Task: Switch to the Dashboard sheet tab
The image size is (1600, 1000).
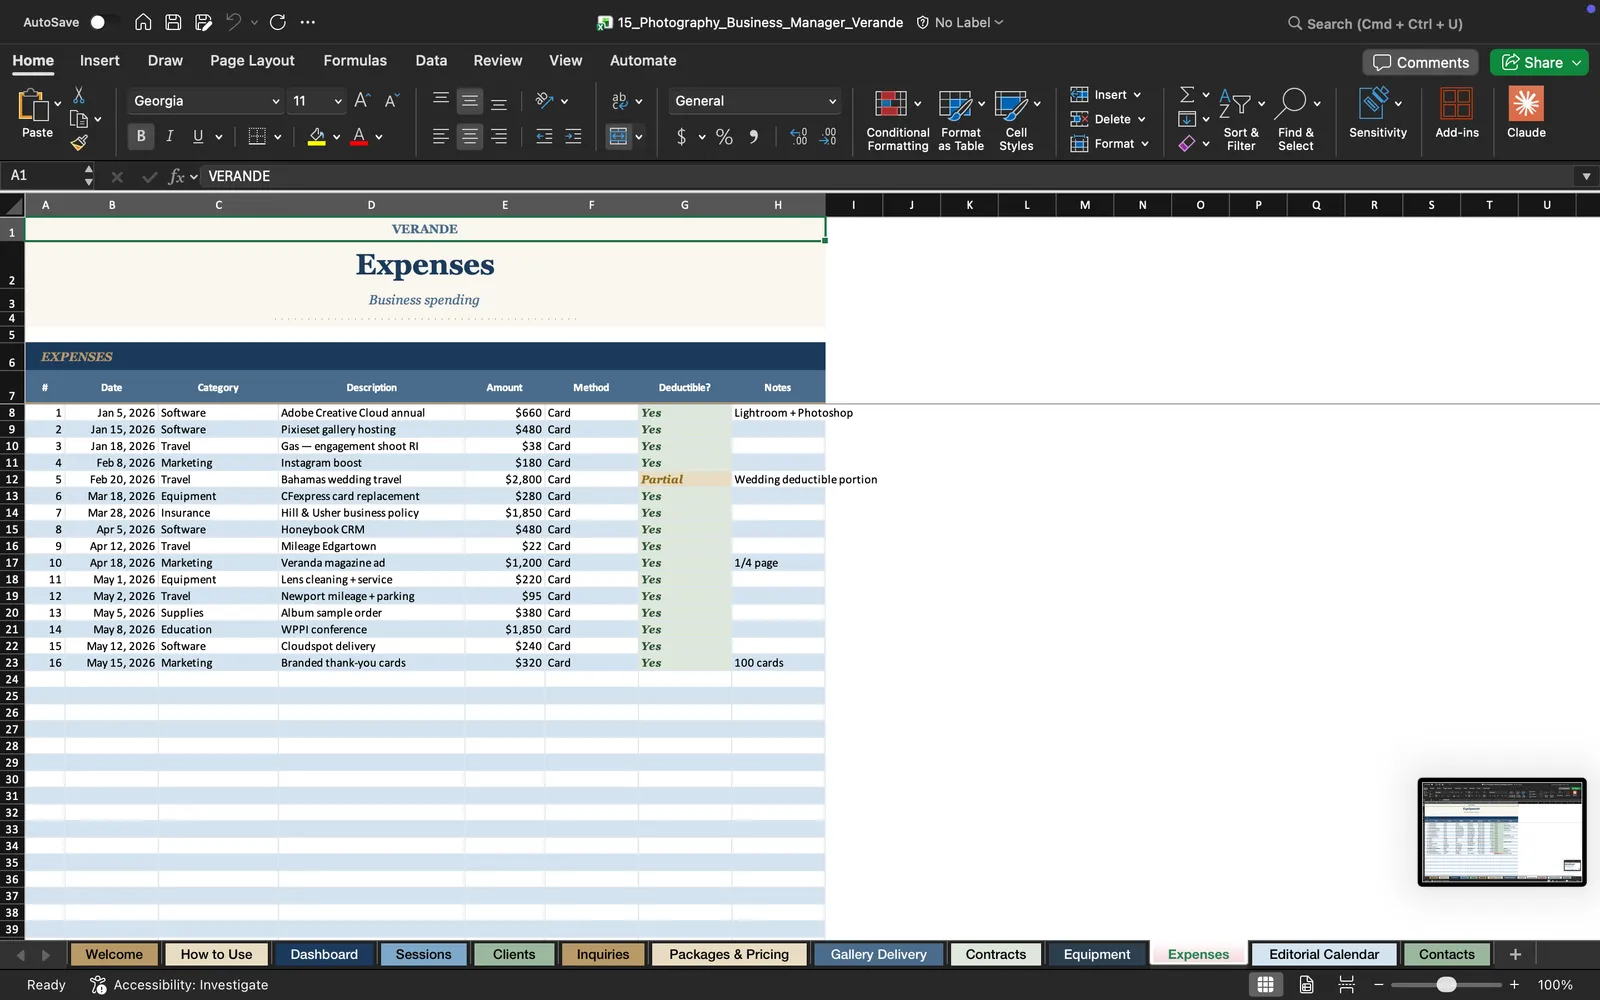Action: pyautogui.click(x=324, y=954)
